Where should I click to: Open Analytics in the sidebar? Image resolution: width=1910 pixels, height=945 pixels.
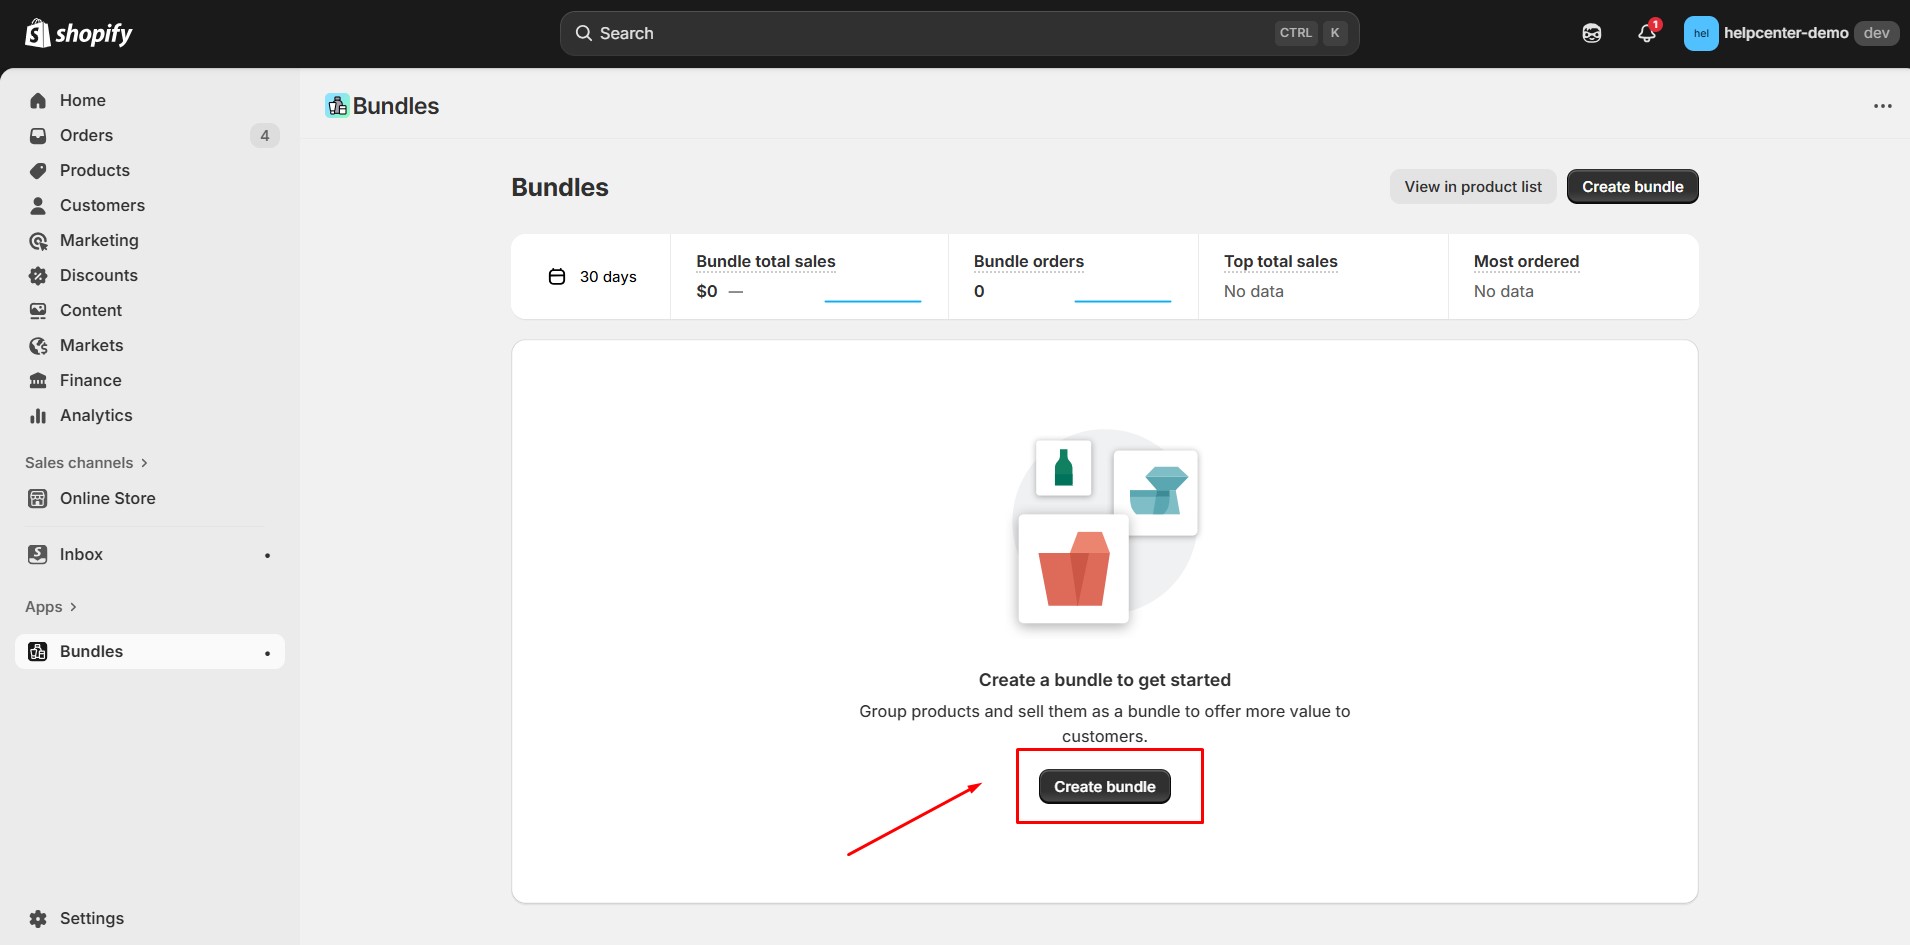[95, 415]
